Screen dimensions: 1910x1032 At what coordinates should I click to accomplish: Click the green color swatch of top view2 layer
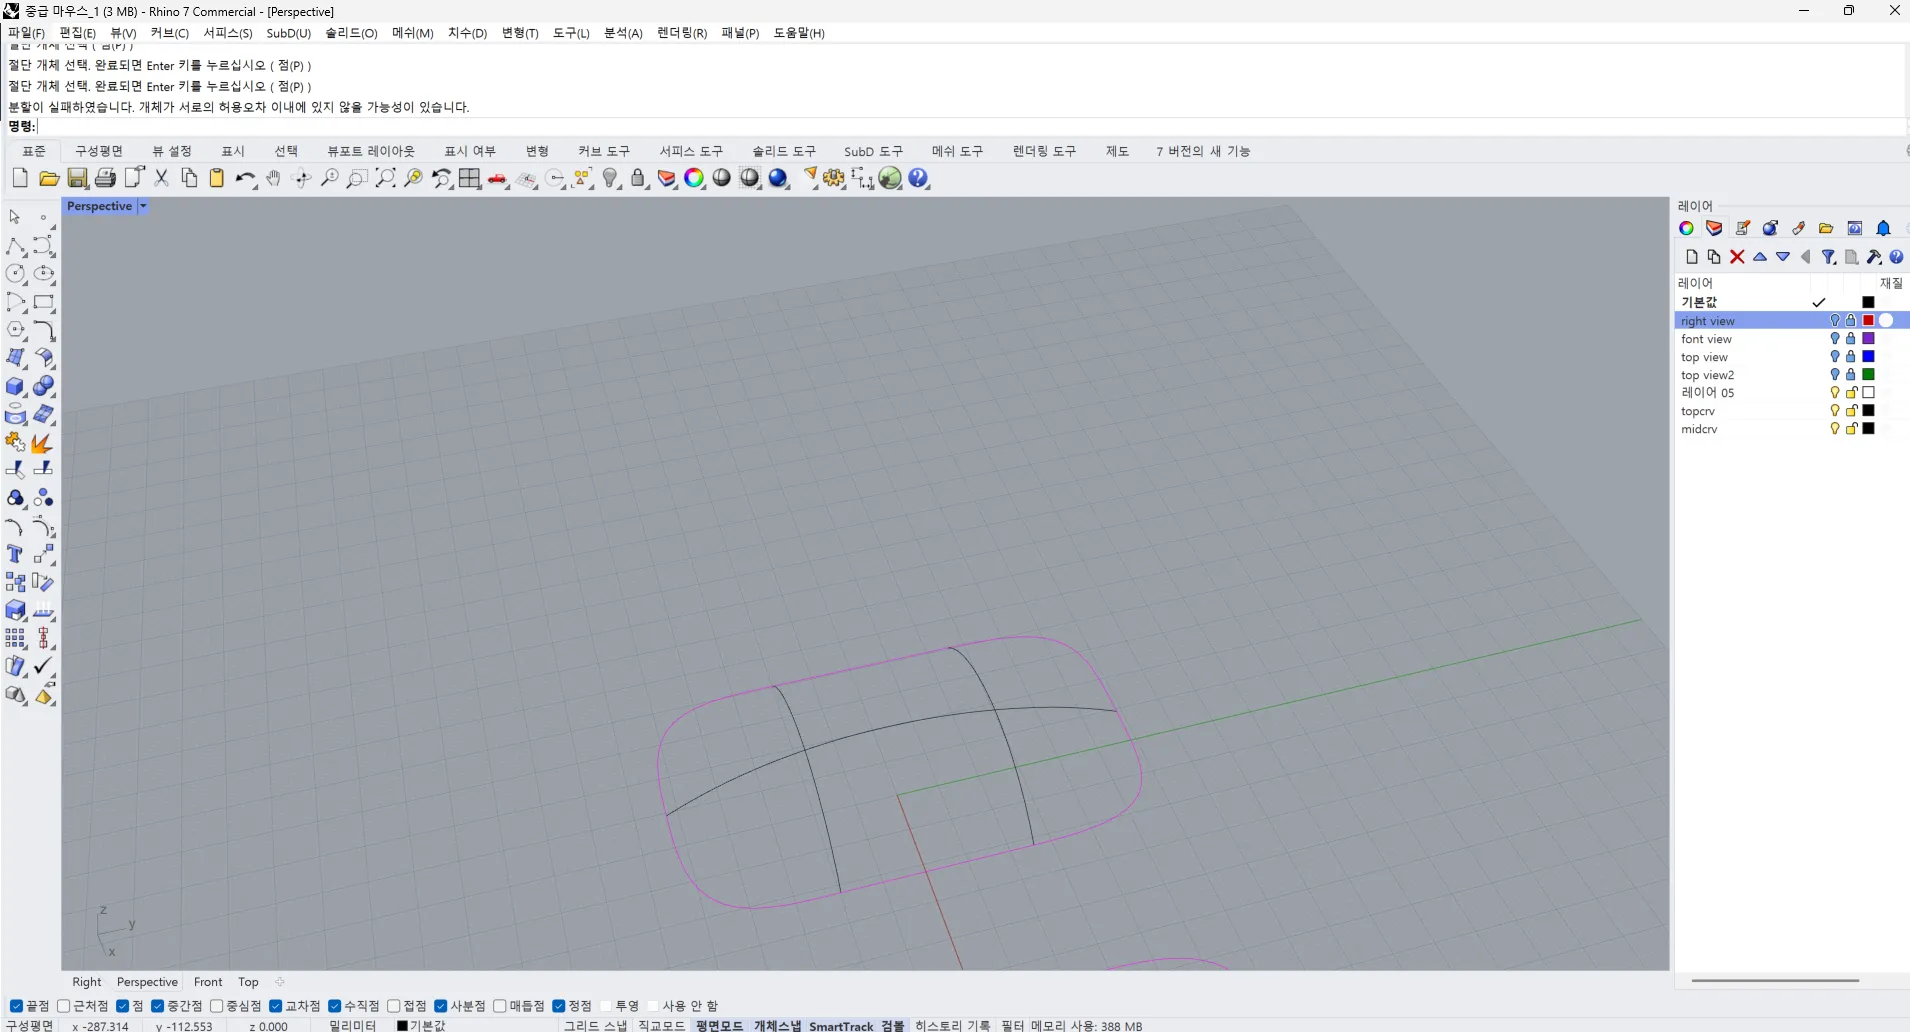click(x=1868, y=375)
